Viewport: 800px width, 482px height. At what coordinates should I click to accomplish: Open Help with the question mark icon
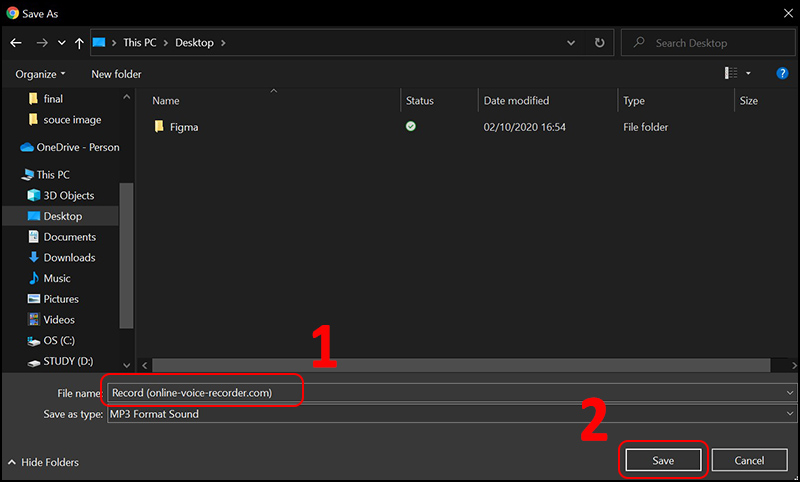click(x=782, y=73)
